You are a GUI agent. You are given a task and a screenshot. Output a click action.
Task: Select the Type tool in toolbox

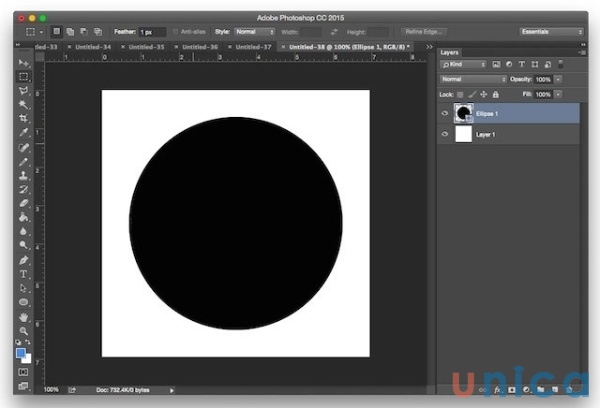(23, 274)
